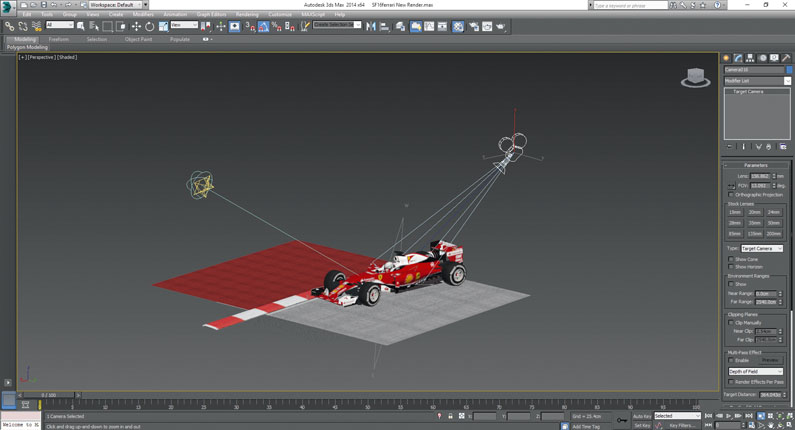Click the Camera object color swatch
Image resolution: width=795 pixels, height=430 pixels.
coord(789,69)
